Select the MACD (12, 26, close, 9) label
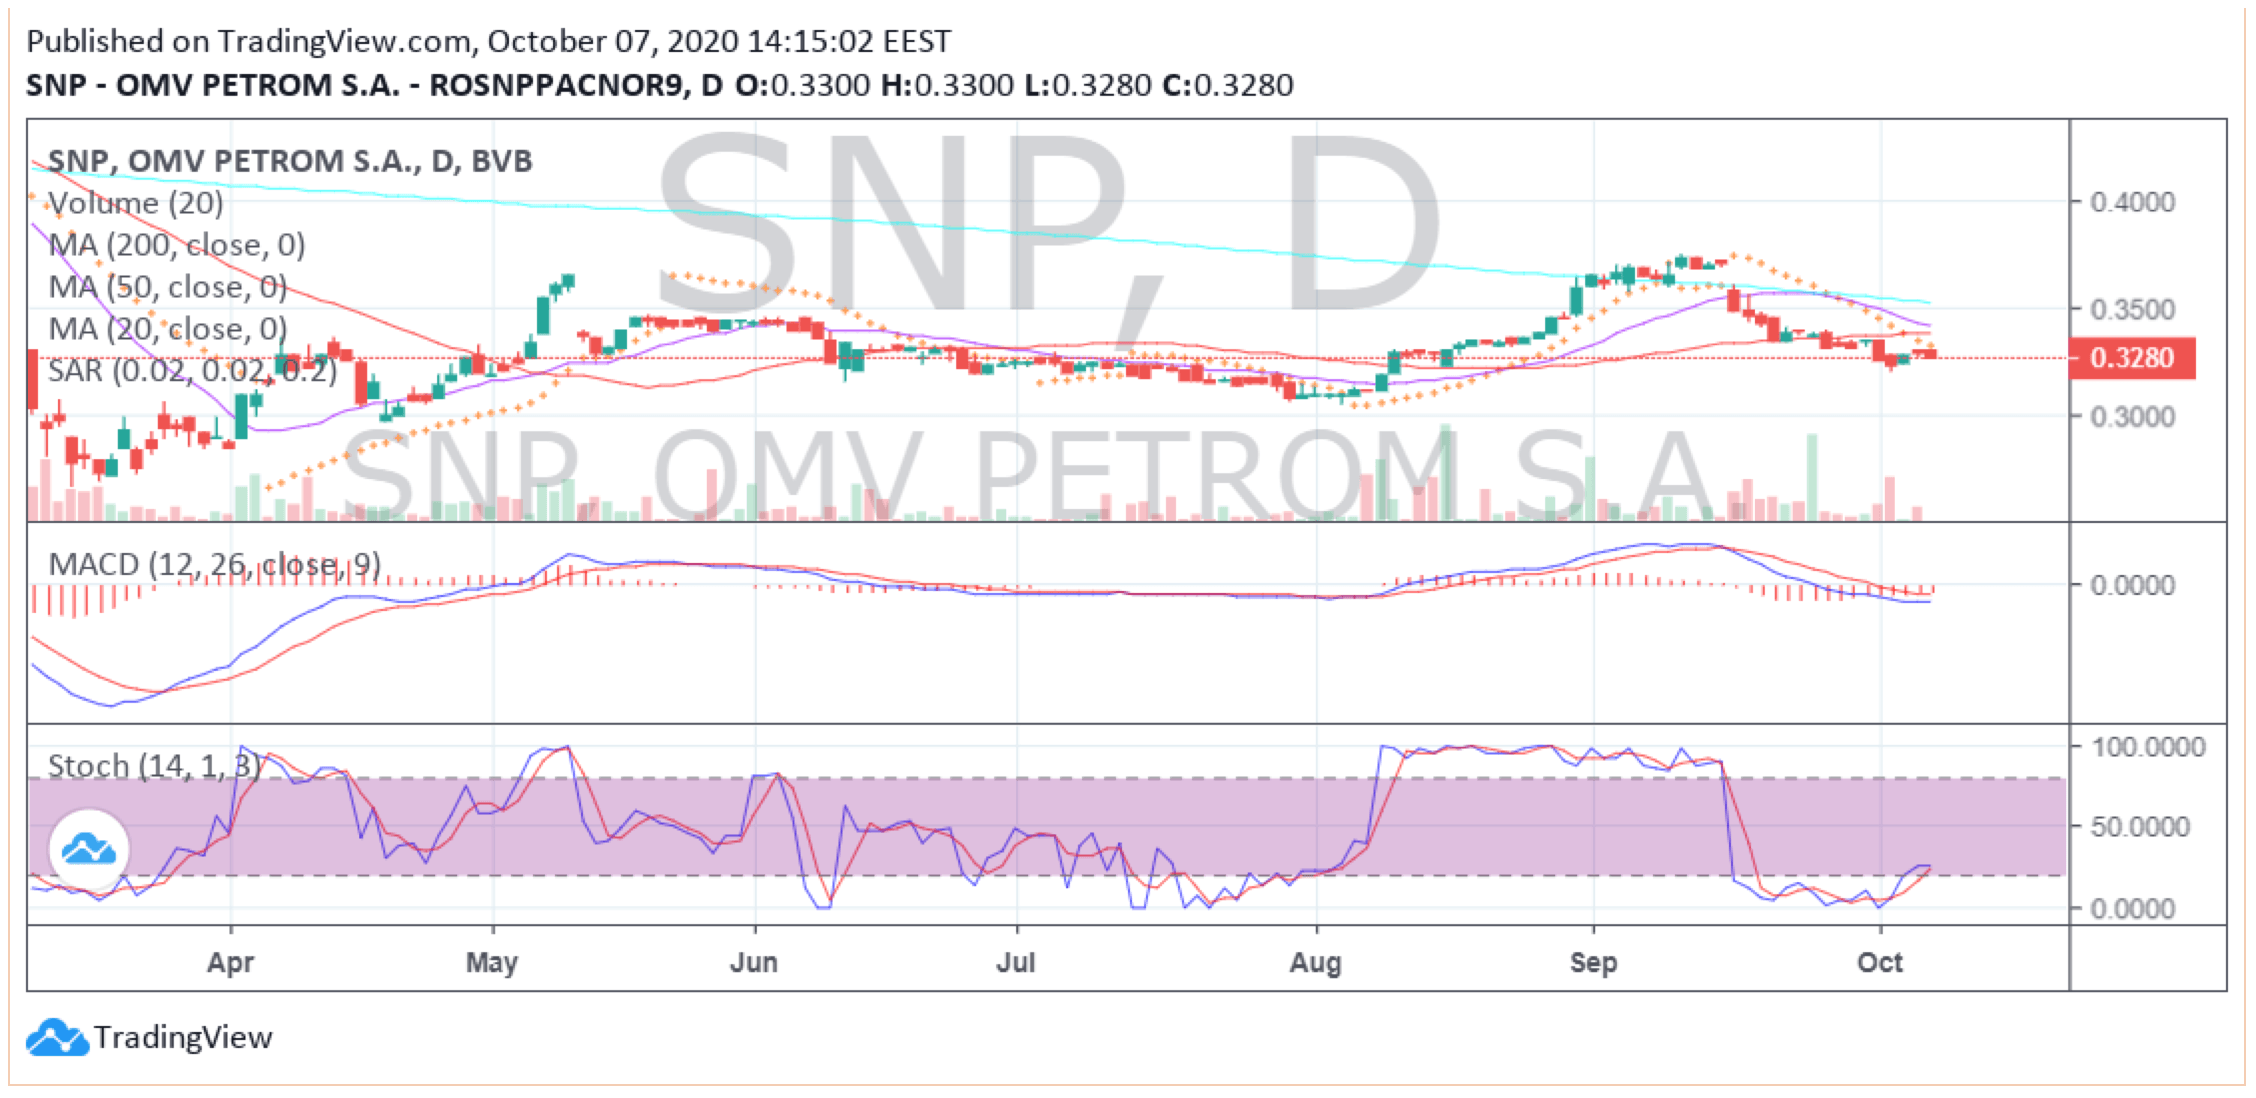The width and height of the screenshot is (2256, 1098). coord(215,565)
